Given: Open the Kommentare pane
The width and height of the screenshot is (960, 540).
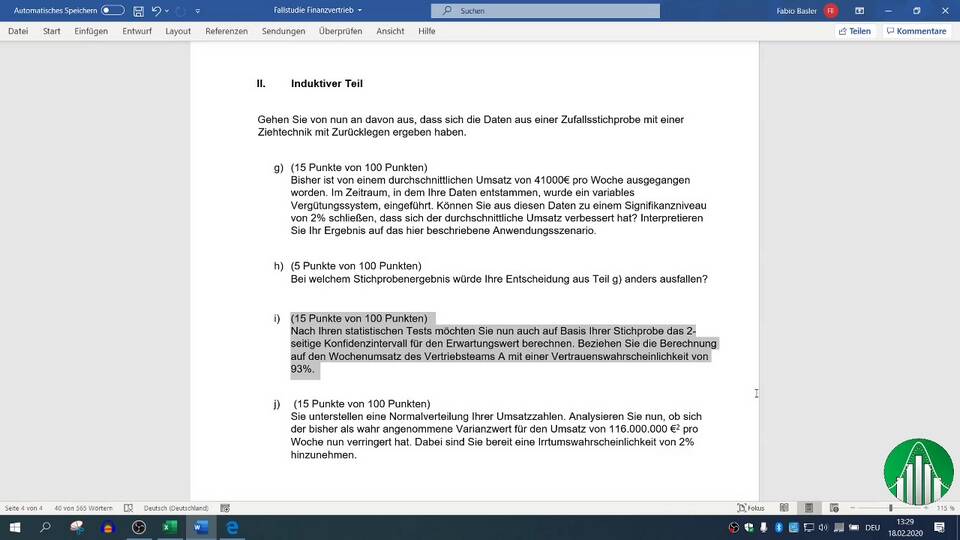Looking at the screenshot, I should pyautogui.click(x=917, y=31).
